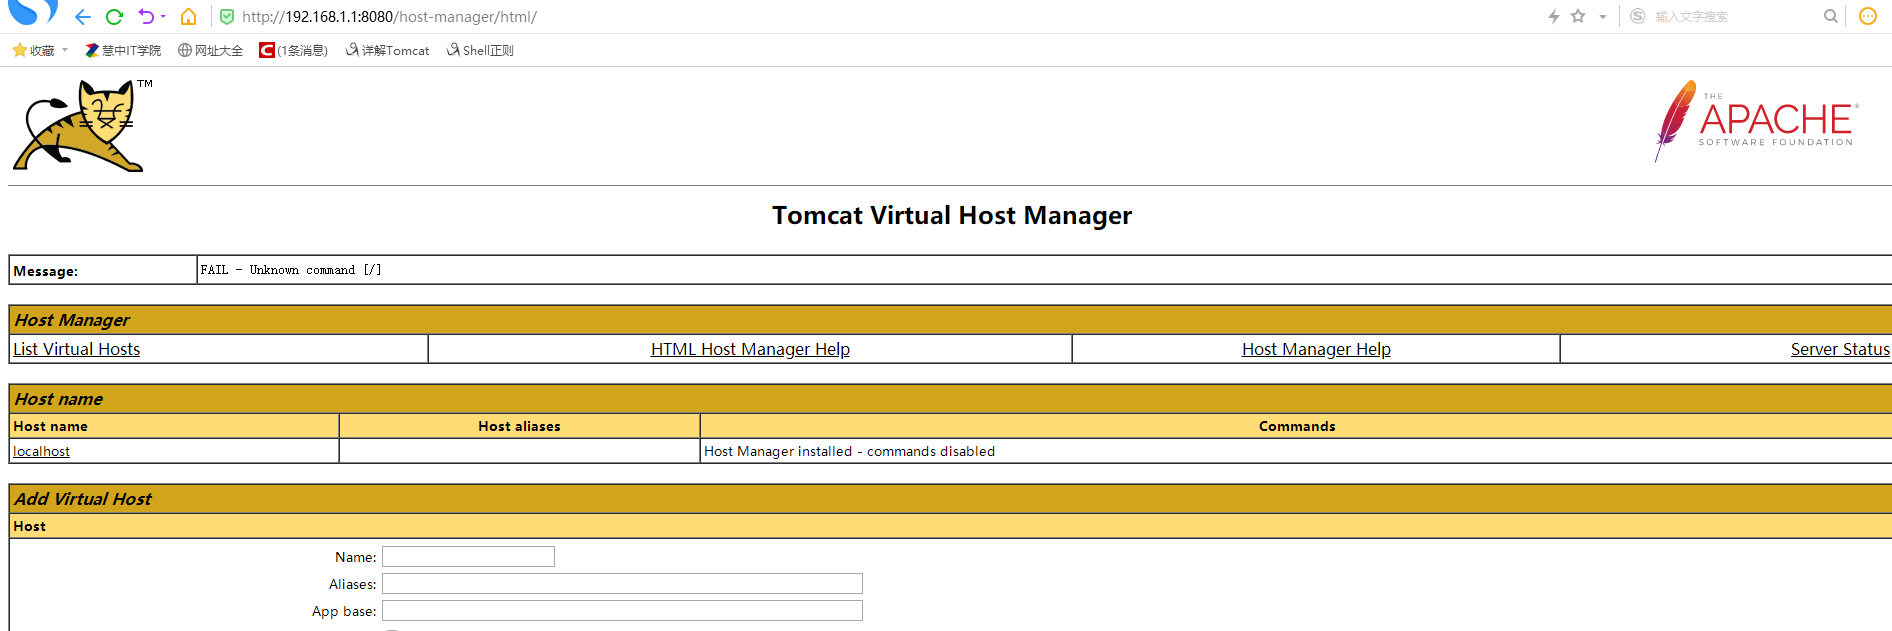Focus the App base input field
1892x631 pixels.
pyautogui.click(x=622, y=611)
